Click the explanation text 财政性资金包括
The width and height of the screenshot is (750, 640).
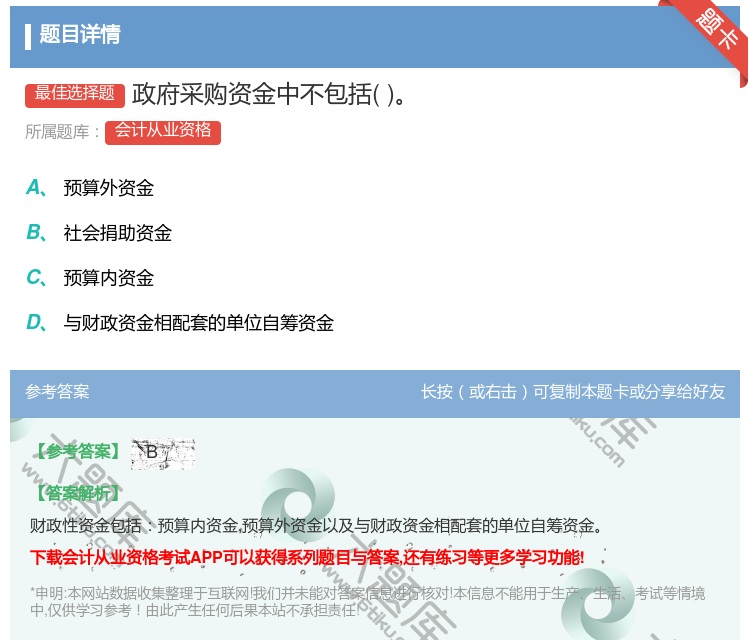316,525
